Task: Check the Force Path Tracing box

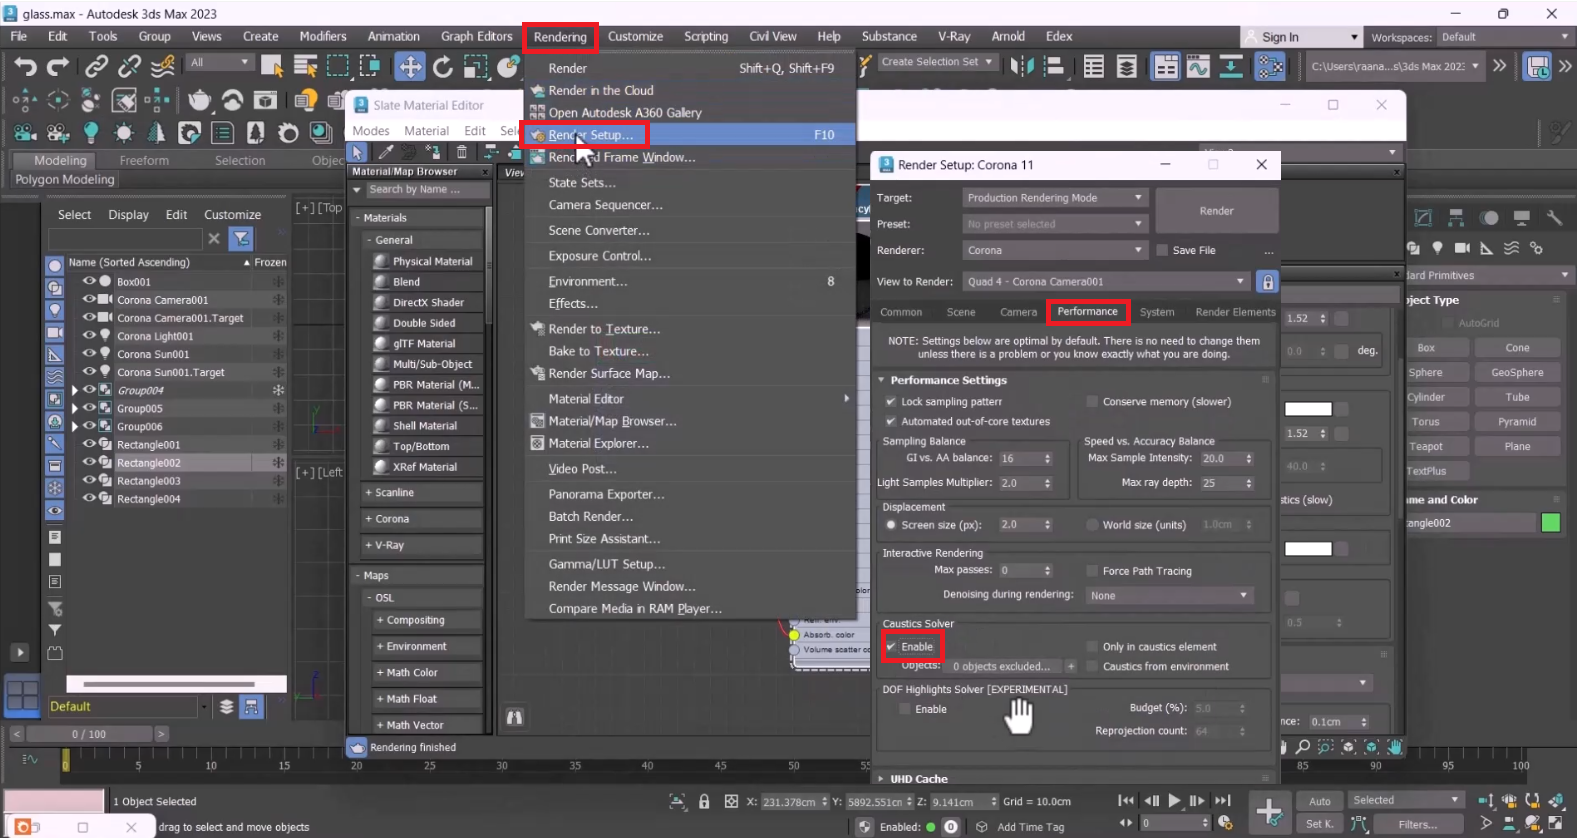Action: pos(1093,571)
